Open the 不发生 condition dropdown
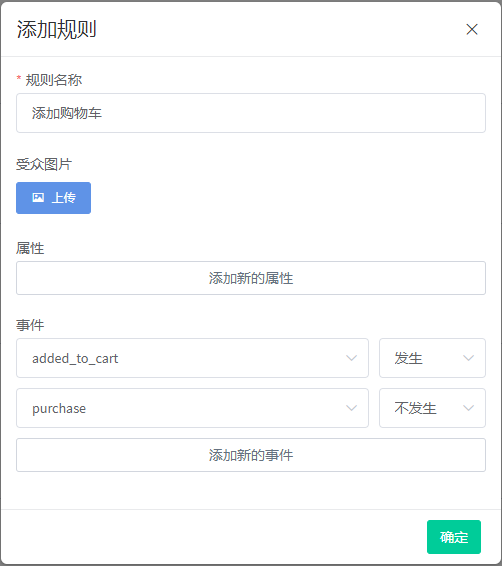The height and width of the screenshot is (566, 502). (x=432, y=408)
